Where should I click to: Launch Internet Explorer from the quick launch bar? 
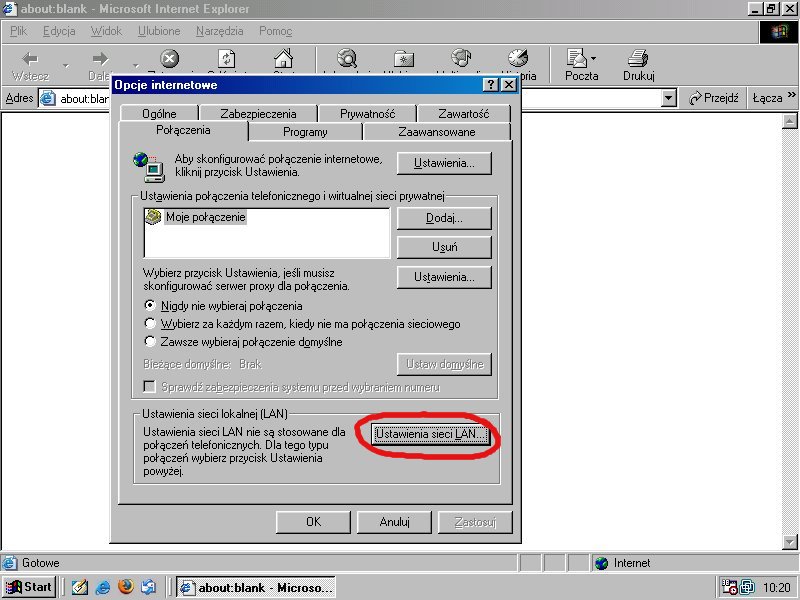[x=103, y=587]
